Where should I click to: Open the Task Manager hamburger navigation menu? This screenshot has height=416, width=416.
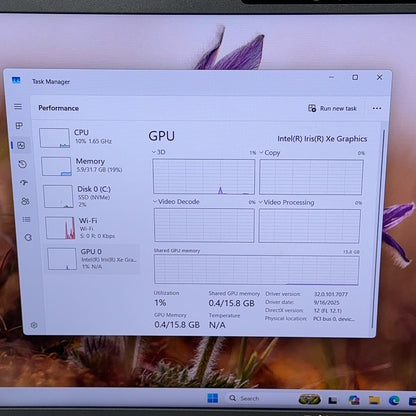[18, 106]
